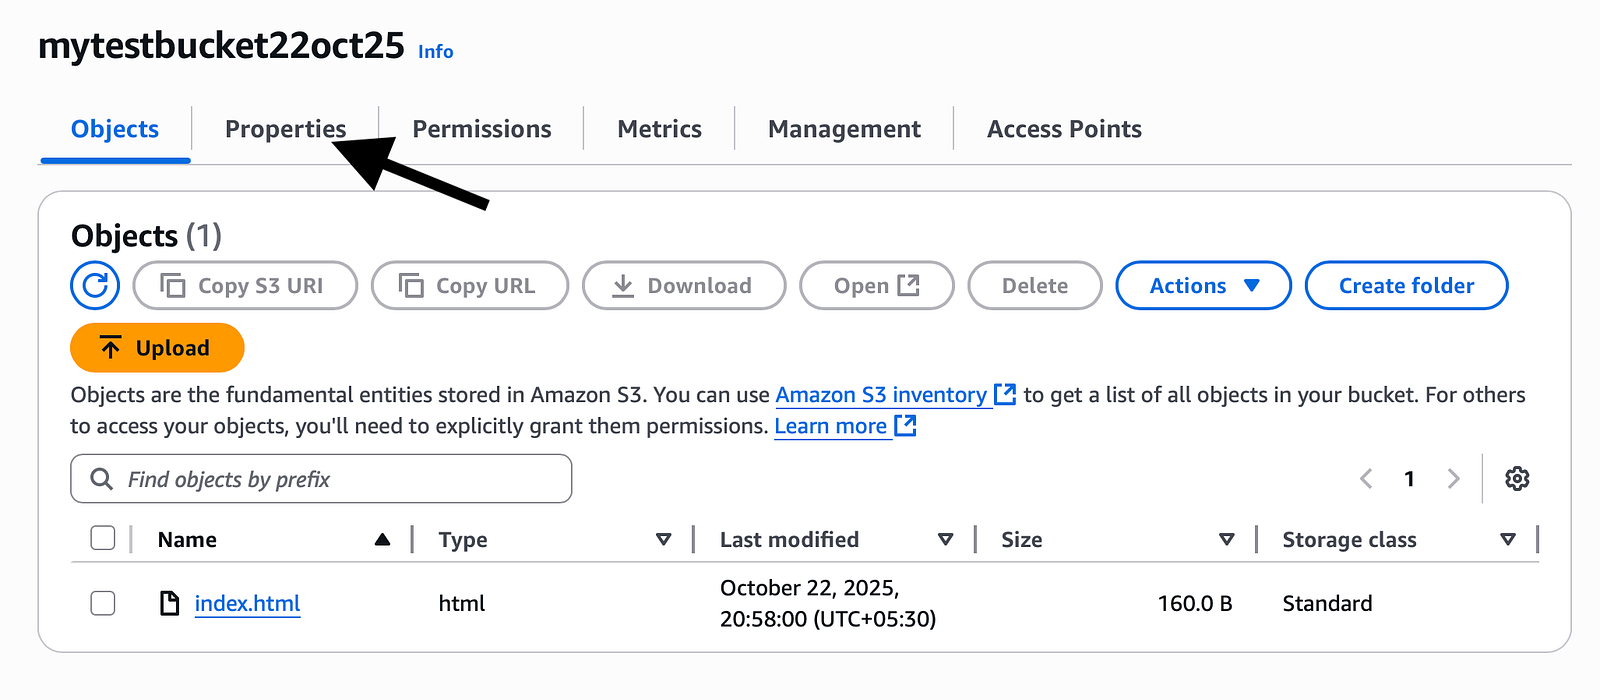Switch to the Permissions tab
Image resolution: width=1600 pixels, height=700 pixels.
[482, 129]
